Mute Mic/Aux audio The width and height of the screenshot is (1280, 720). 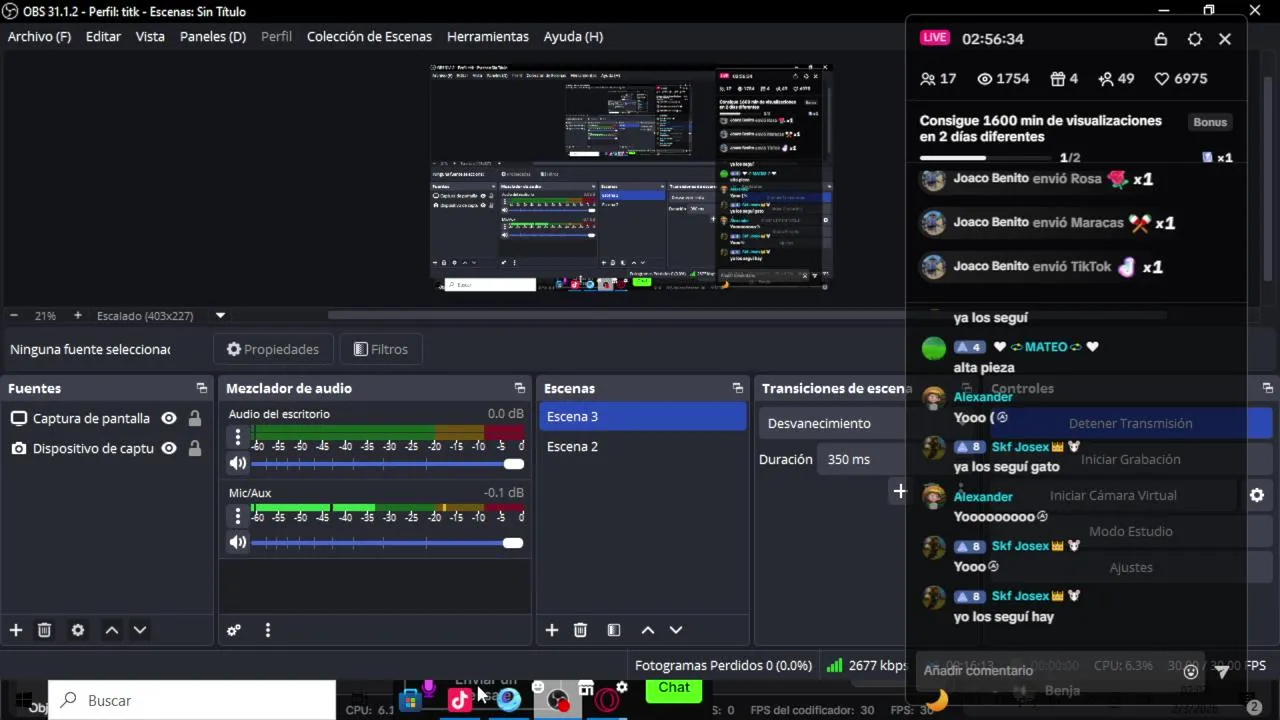point(238,542)
